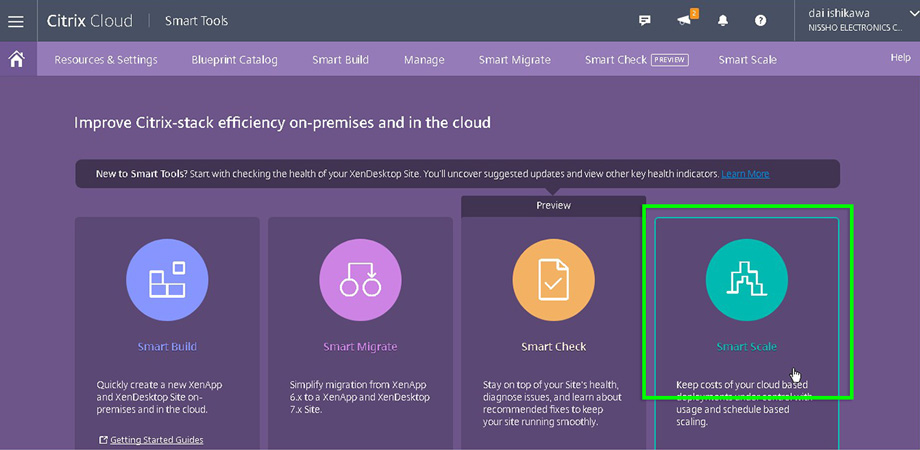920x450 pixels.
Task: Open the chat feedback icon
Action: pyautogui.click(x=645, y=21)
